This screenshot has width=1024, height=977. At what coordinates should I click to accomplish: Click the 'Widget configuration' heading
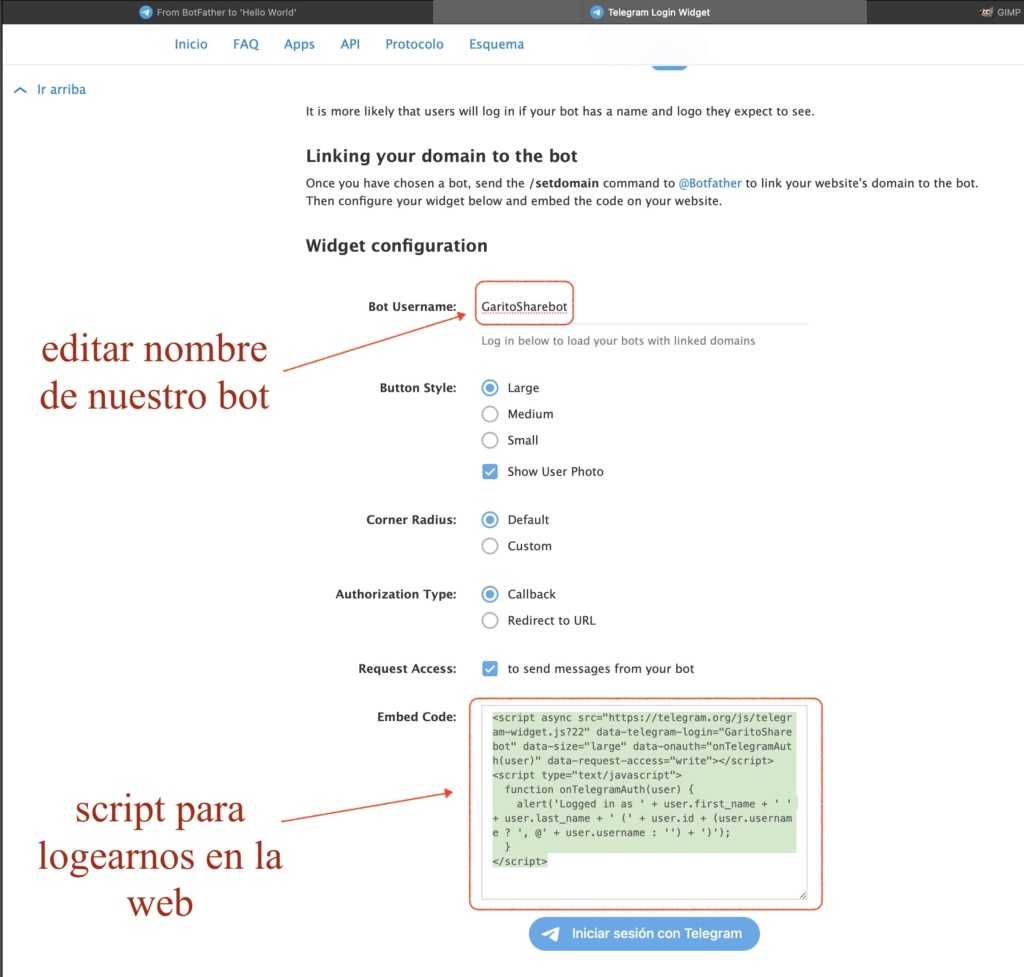point(396,246)
